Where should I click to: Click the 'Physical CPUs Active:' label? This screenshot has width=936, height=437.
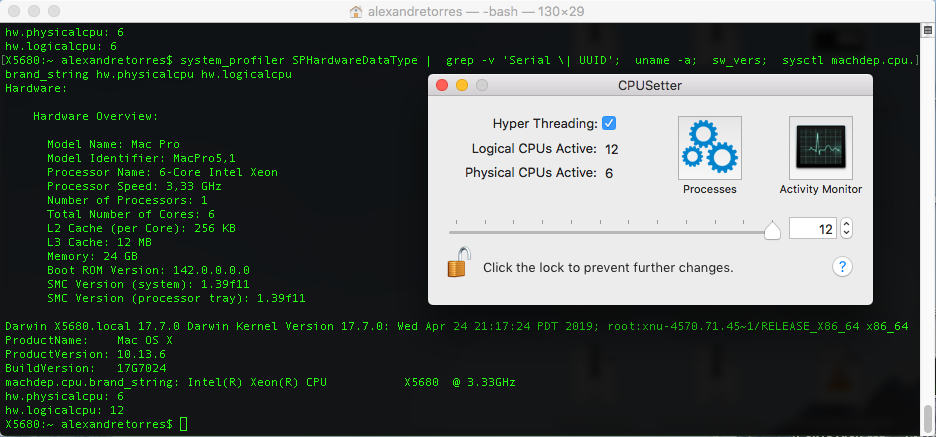531,173
